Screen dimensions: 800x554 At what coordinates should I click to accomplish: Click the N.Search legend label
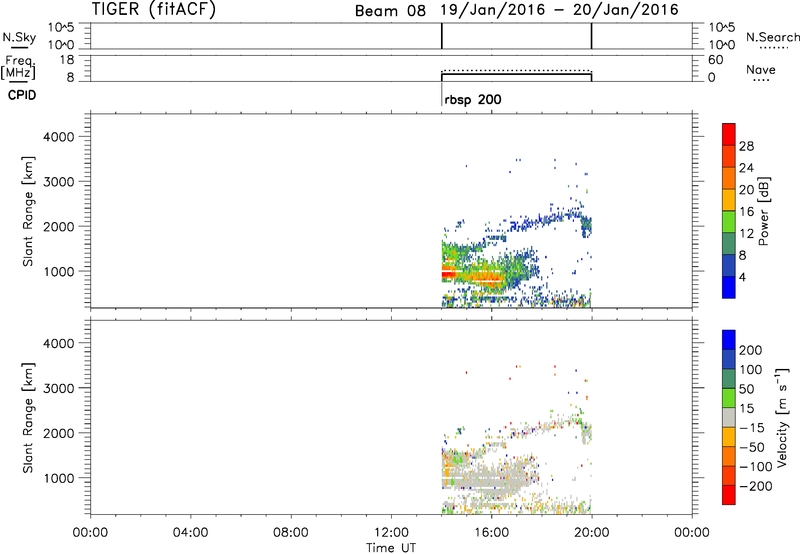click(x=772, y=37)
